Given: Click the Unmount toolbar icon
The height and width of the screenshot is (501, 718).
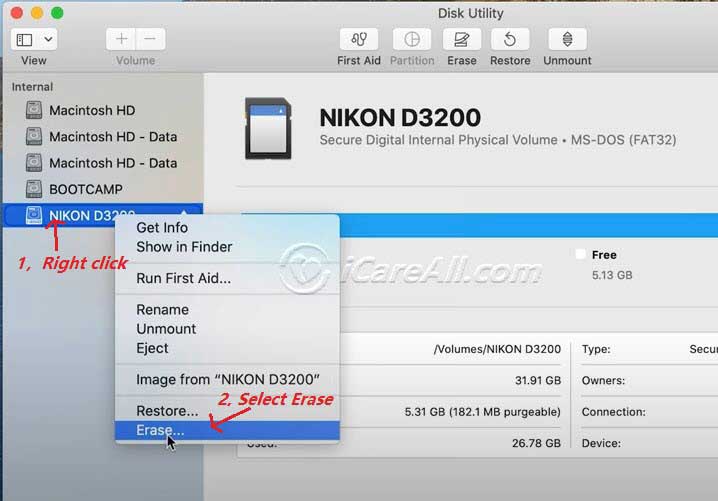Looking at the screenshot, I should point(567,39).
